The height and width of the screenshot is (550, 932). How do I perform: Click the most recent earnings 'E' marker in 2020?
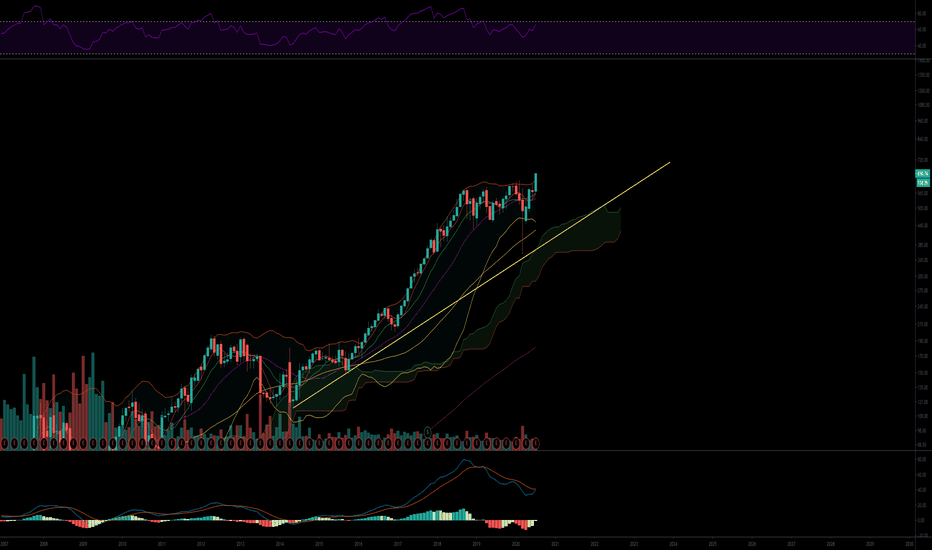[x=536, y=443]
